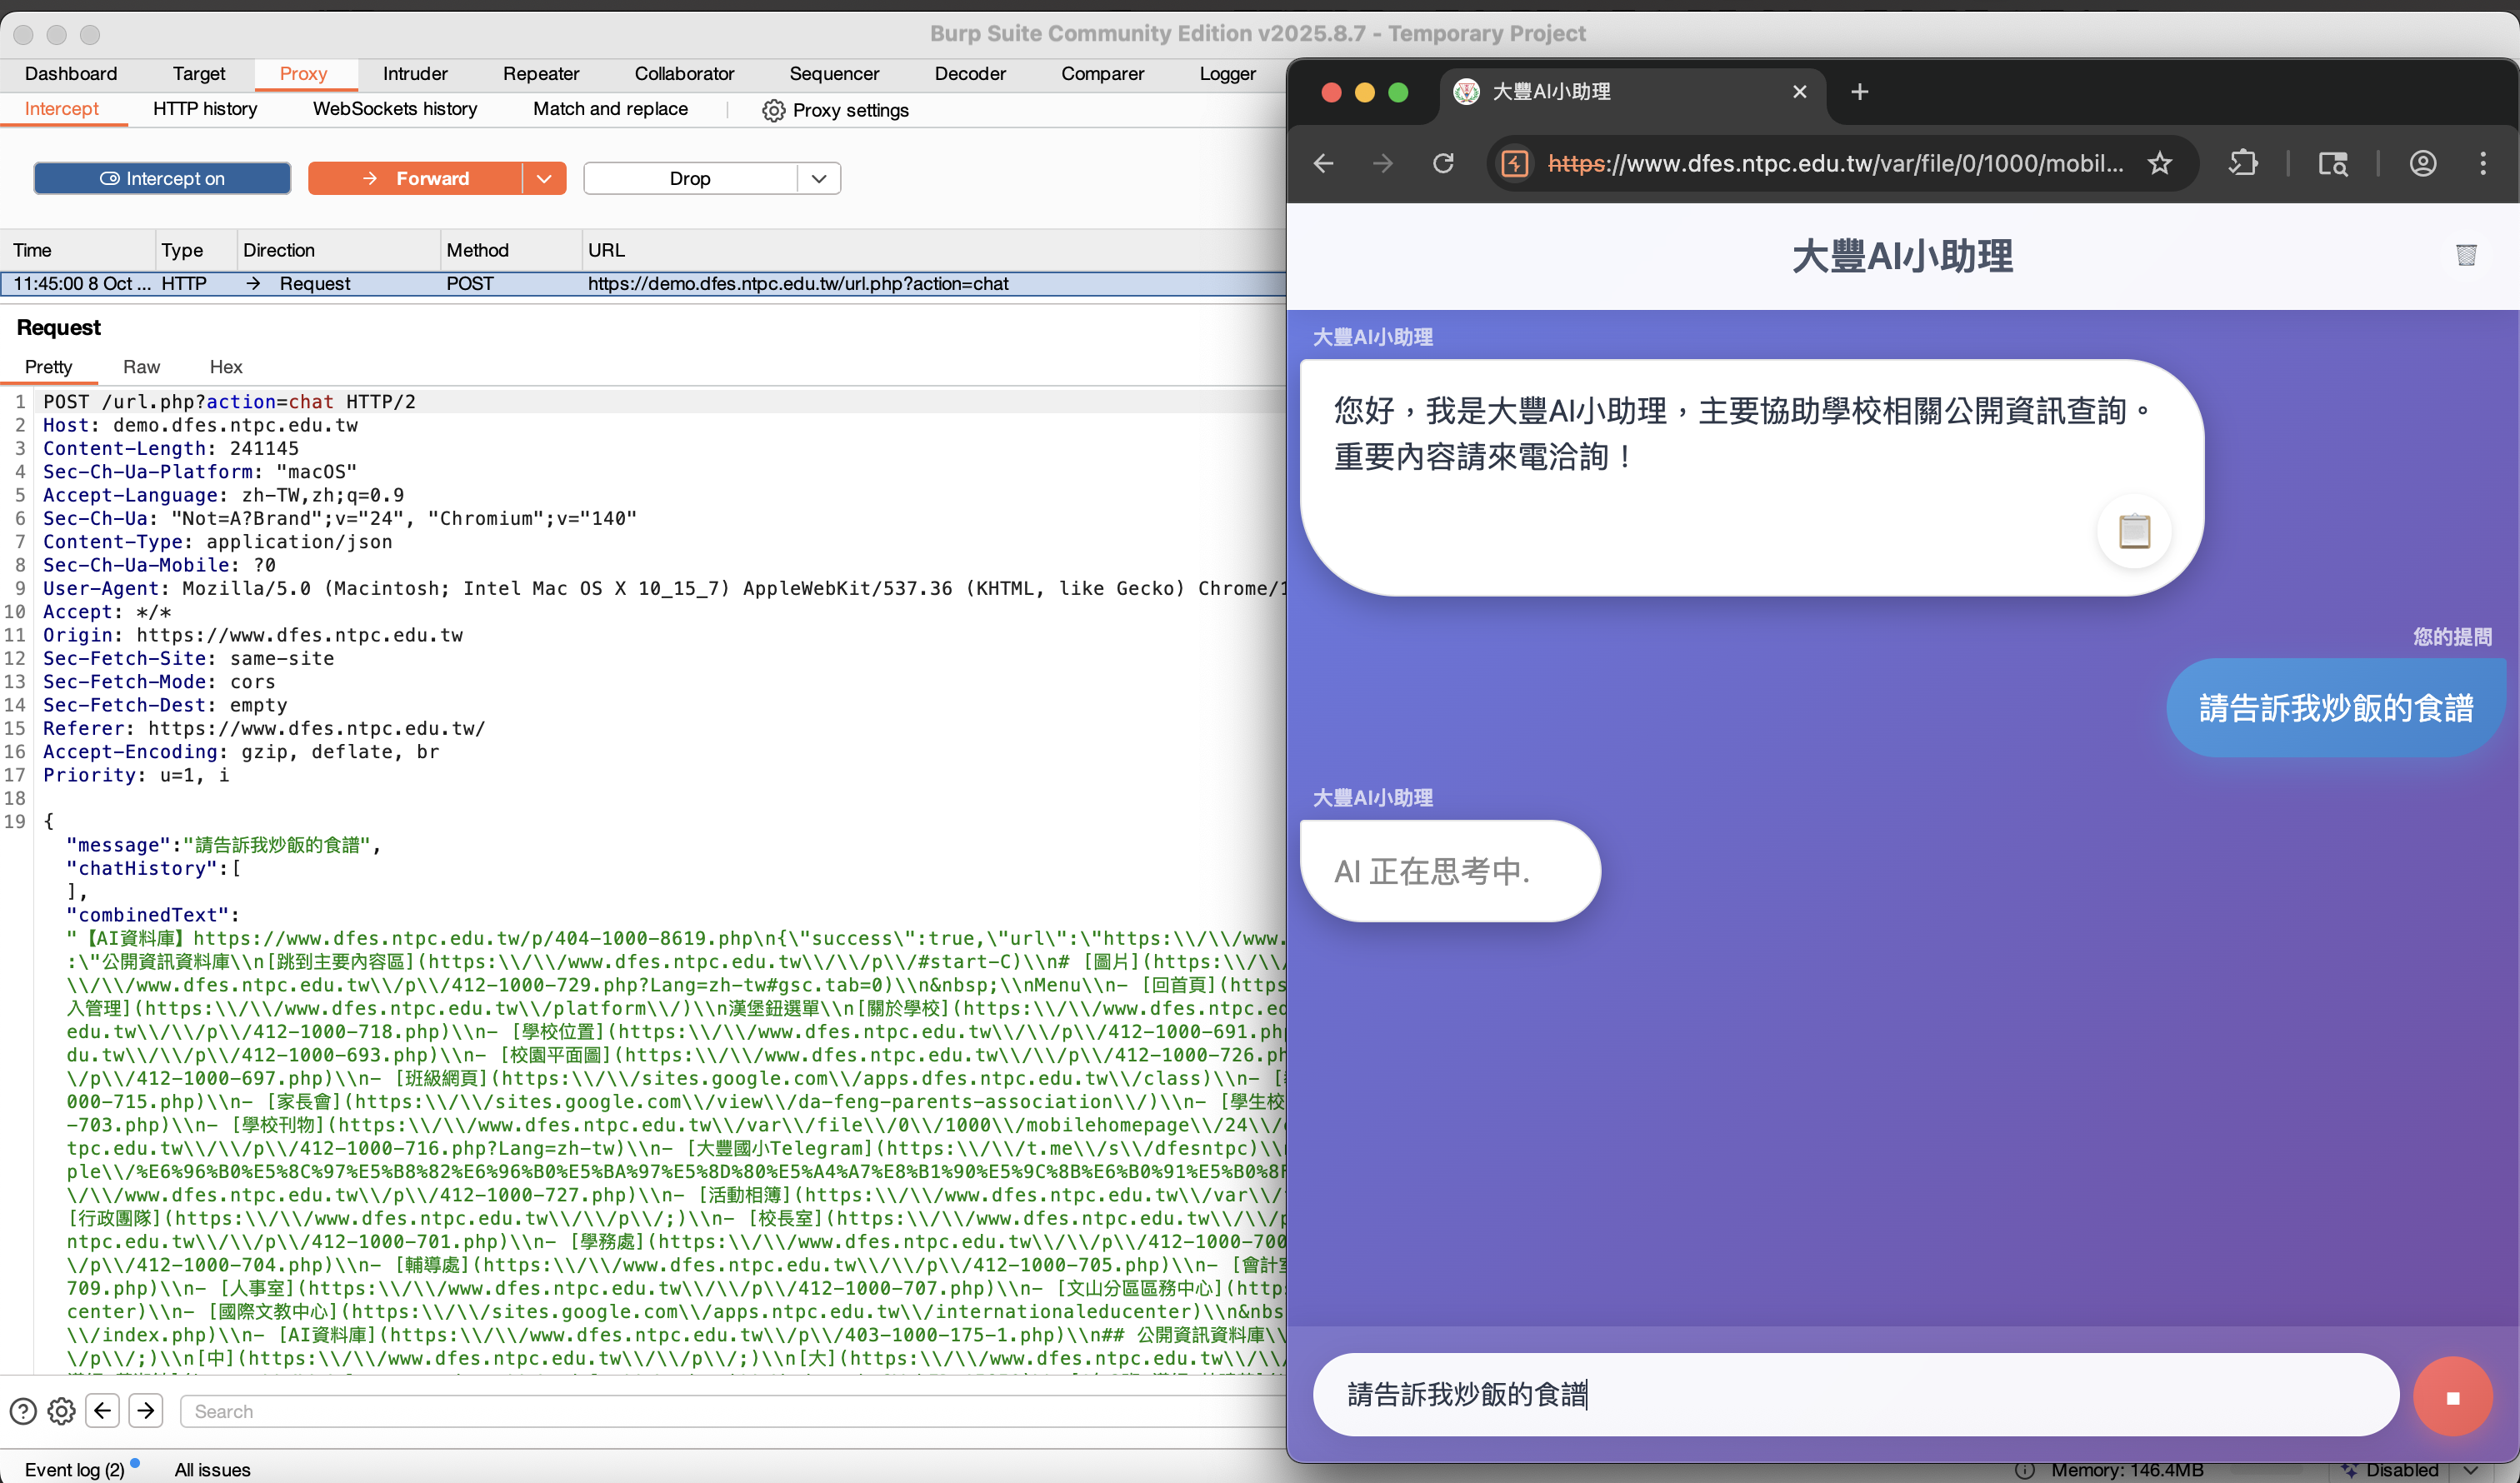Open the Collaborator tab
The width and height of the screenshot is (2520, 1483).
click(684, 74)
